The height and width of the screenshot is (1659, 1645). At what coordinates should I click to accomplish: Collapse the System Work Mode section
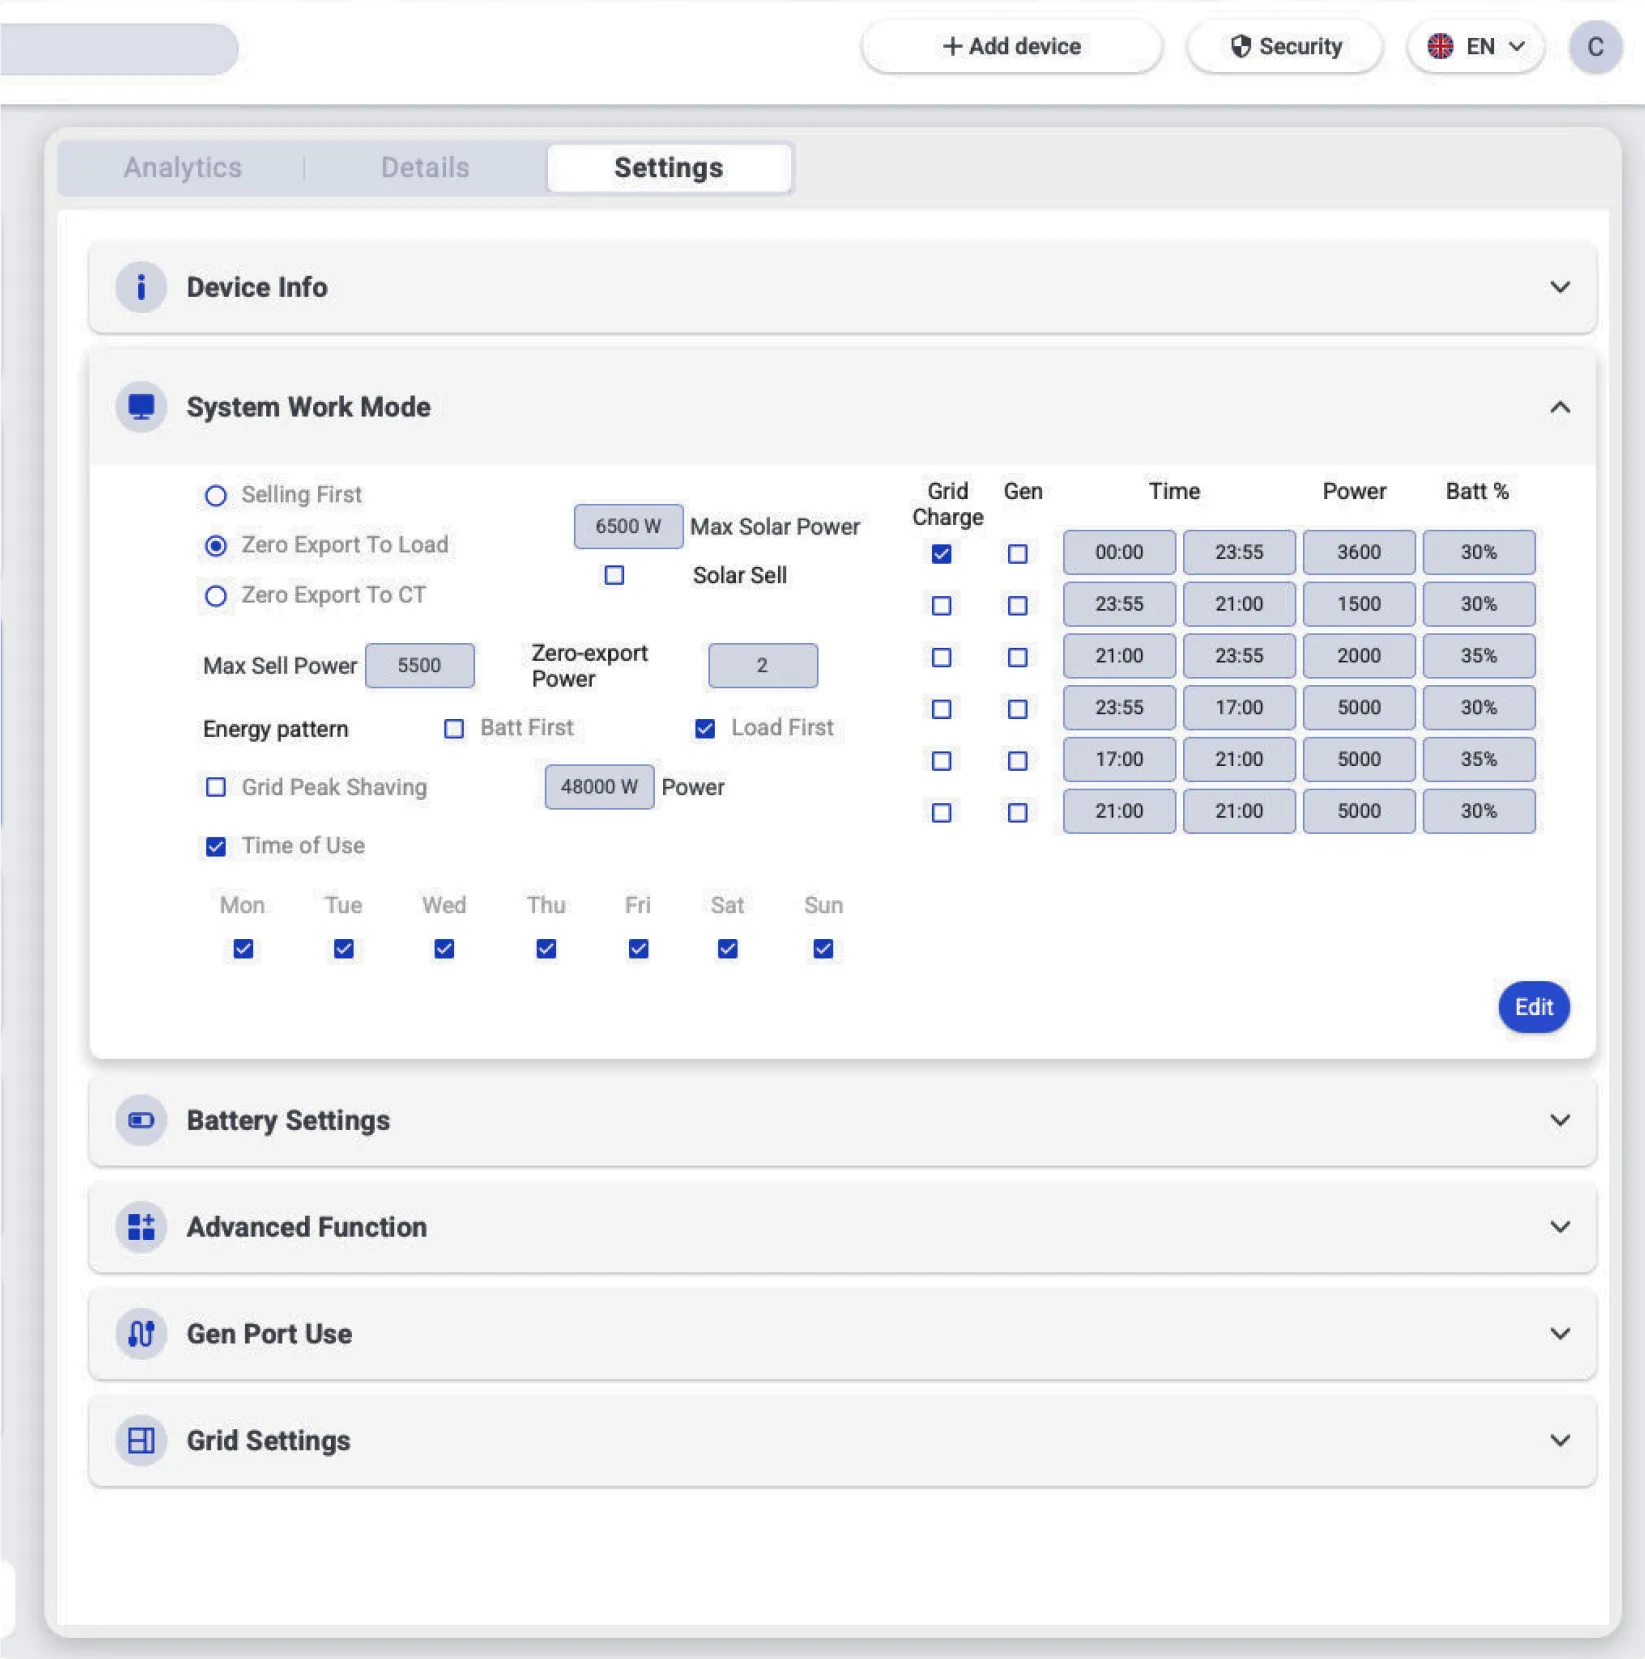point(1559,407)
